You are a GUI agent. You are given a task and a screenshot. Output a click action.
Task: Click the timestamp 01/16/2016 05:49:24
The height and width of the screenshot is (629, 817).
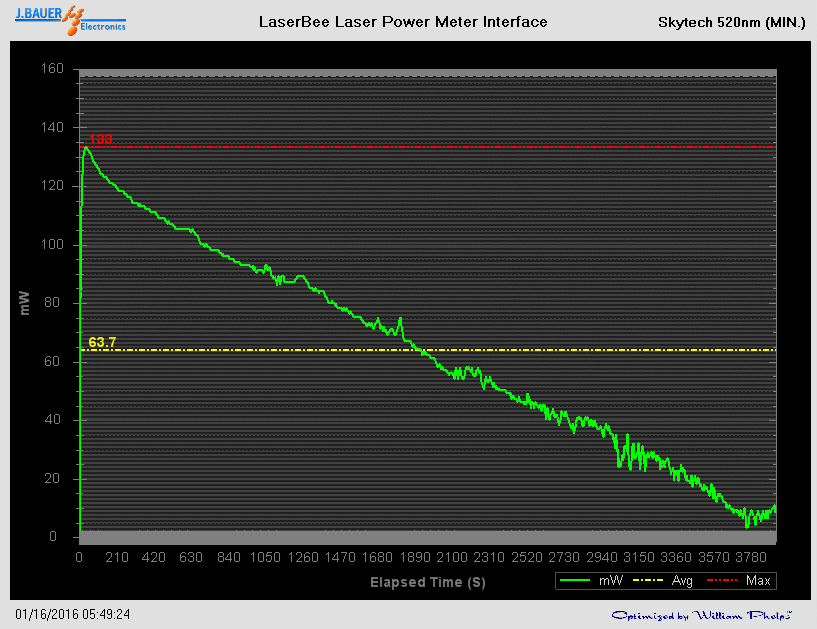[74, 614]
